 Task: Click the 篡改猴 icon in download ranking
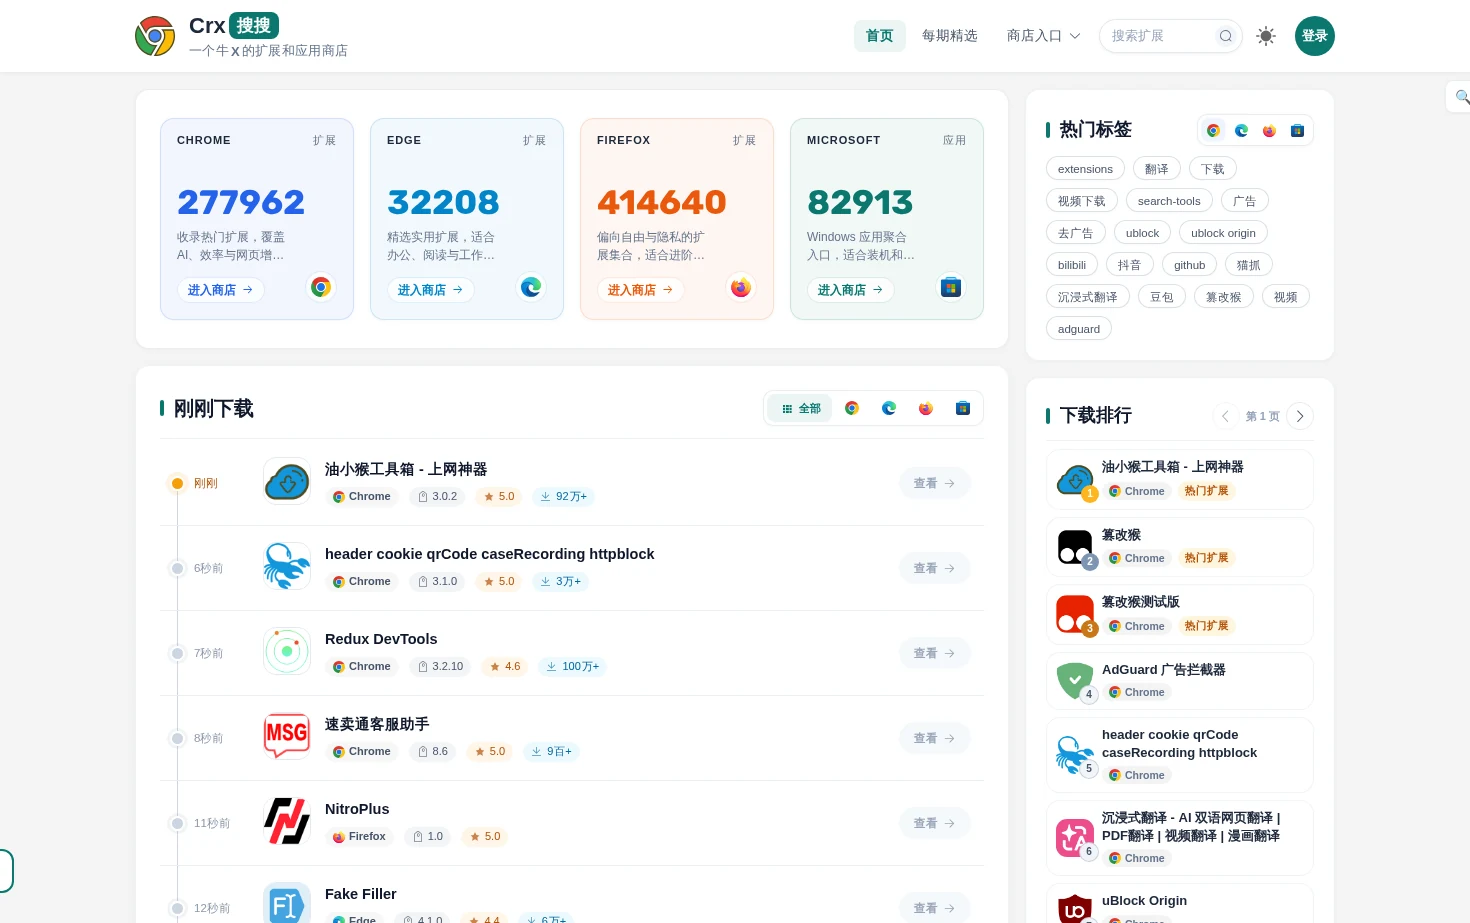point(1075,547)
